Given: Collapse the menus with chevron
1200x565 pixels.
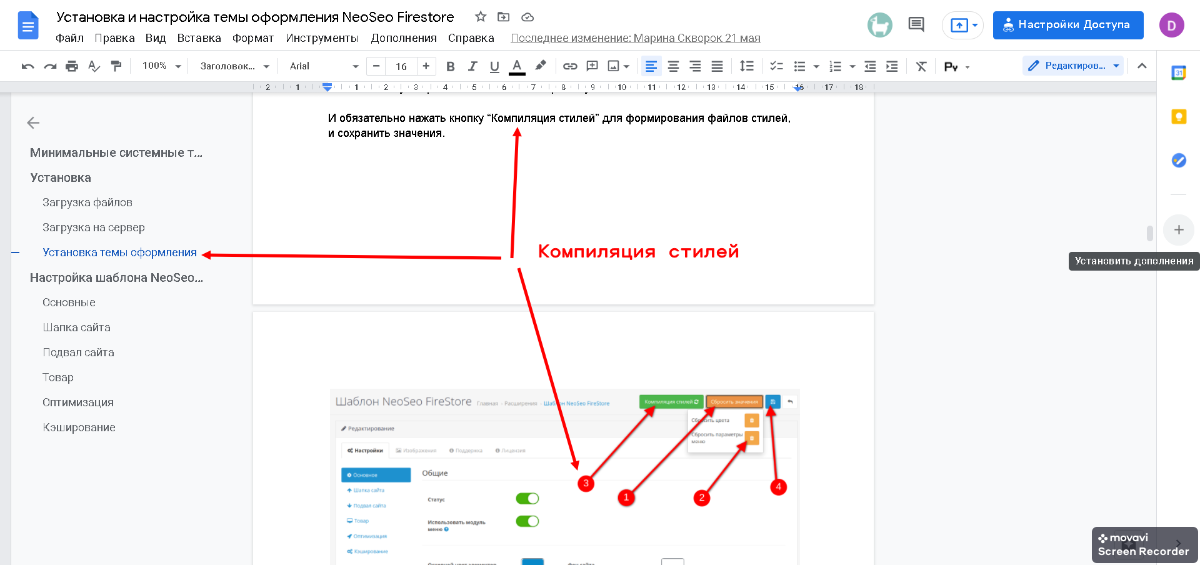Looking at the screenshot, I should [x=1142, y=66].
